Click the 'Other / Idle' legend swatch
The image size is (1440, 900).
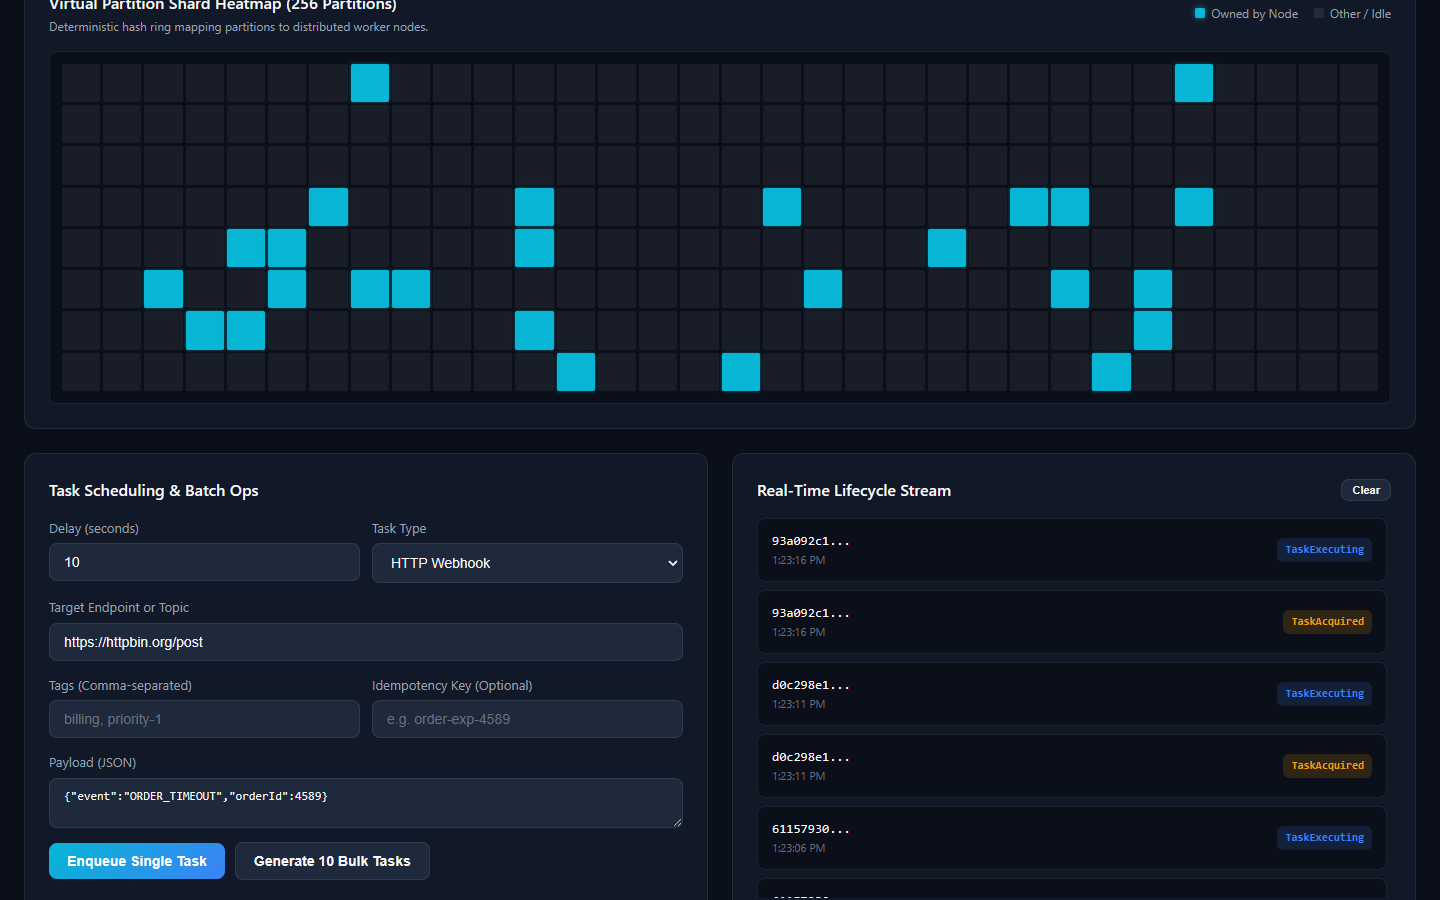(1319, 13)
